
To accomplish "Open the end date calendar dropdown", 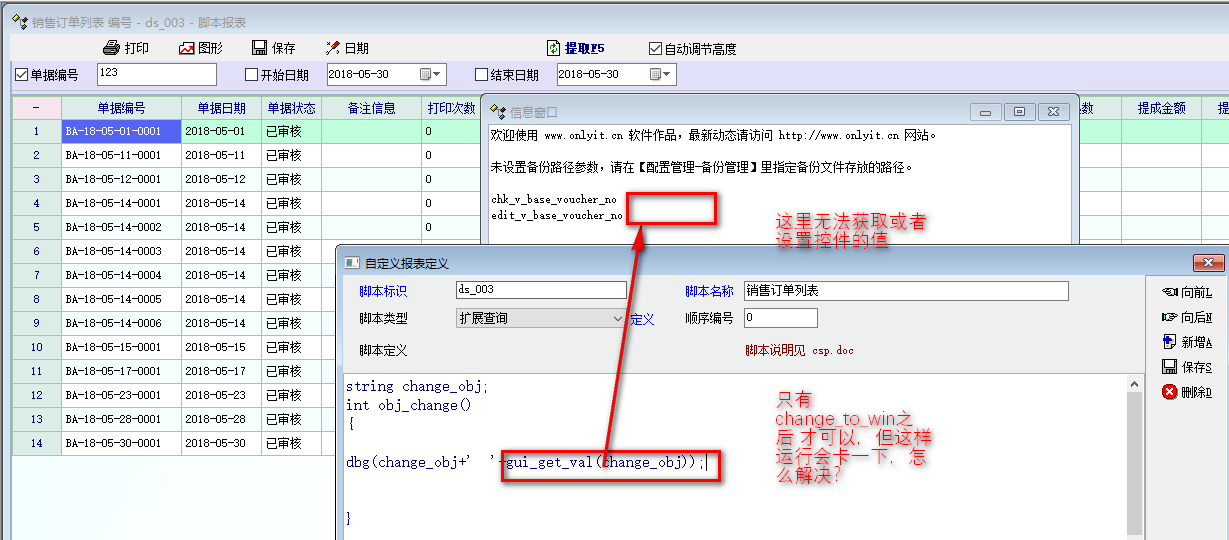I will point(660,75).
